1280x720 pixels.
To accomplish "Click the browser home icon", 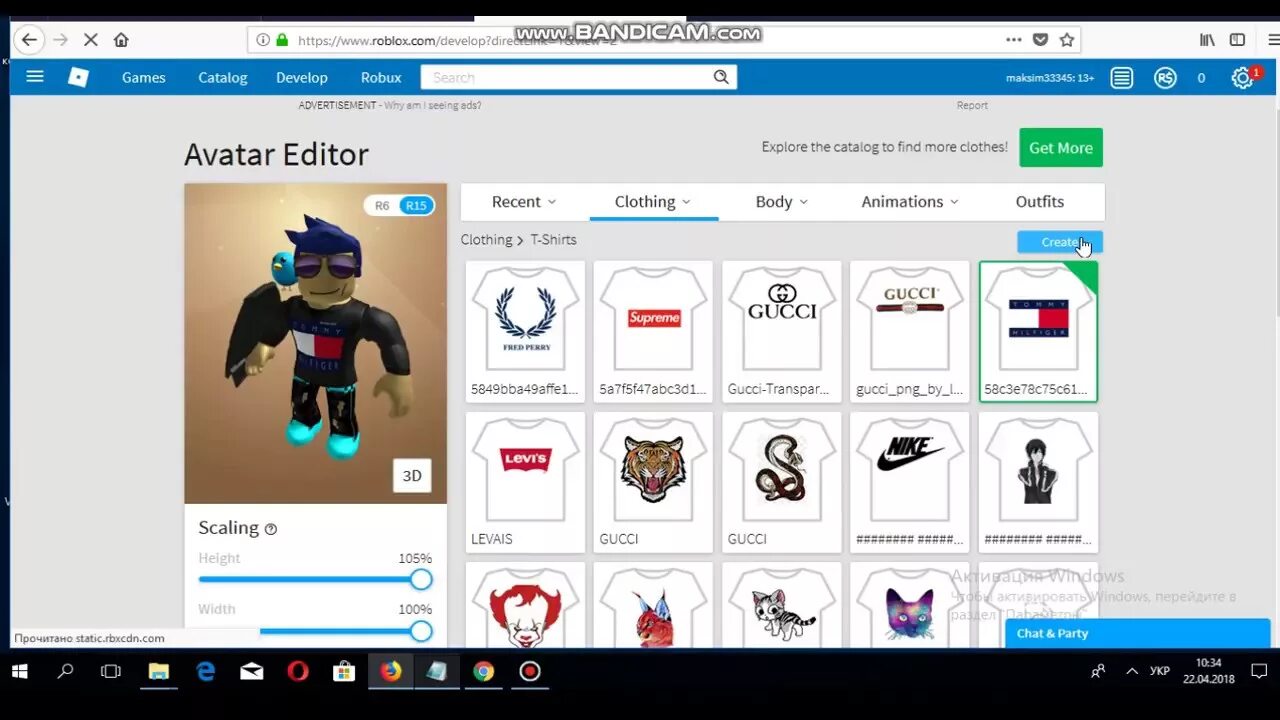I will coord(121,40).
